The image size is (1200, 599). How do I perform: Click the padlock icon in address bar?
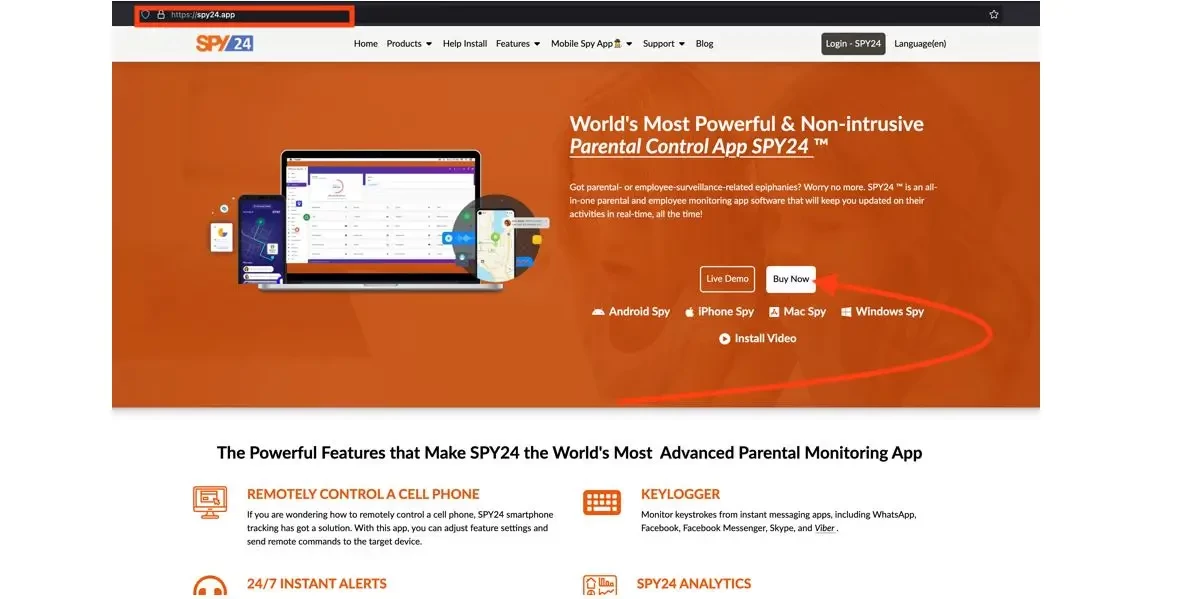[x=160, y=15]
